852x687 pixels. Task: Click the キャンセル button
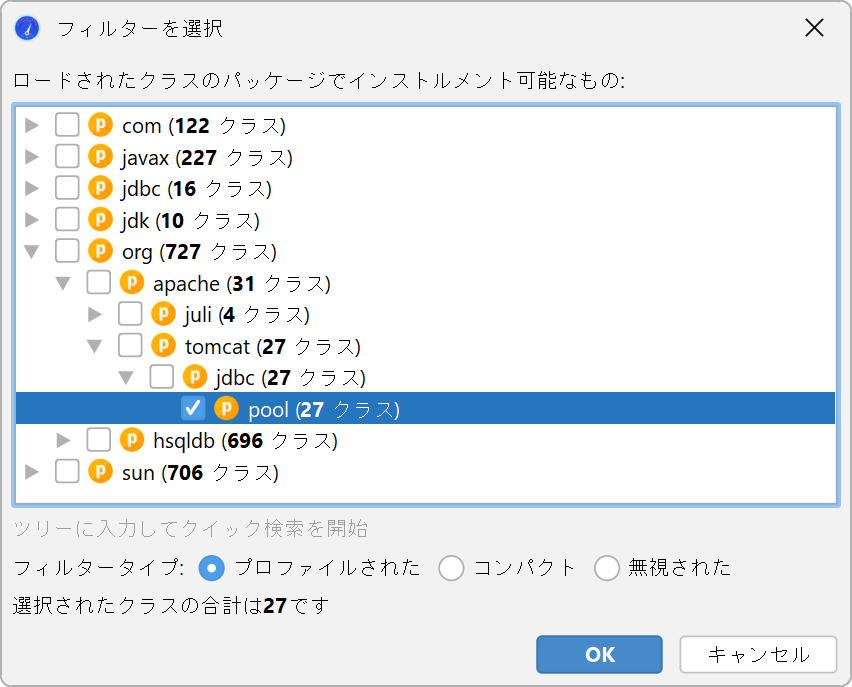pos(758,654)
